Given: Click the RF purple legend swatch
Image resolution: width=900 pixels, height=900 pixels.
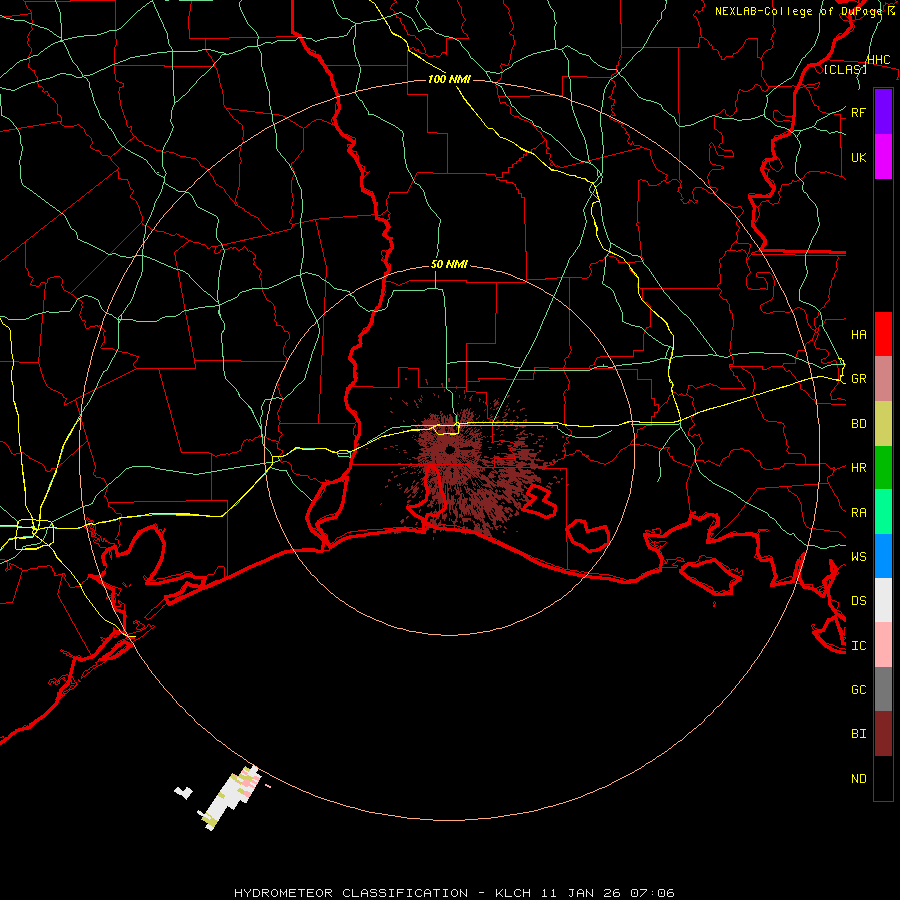Looking at the screenshot, I should (883, 112).
